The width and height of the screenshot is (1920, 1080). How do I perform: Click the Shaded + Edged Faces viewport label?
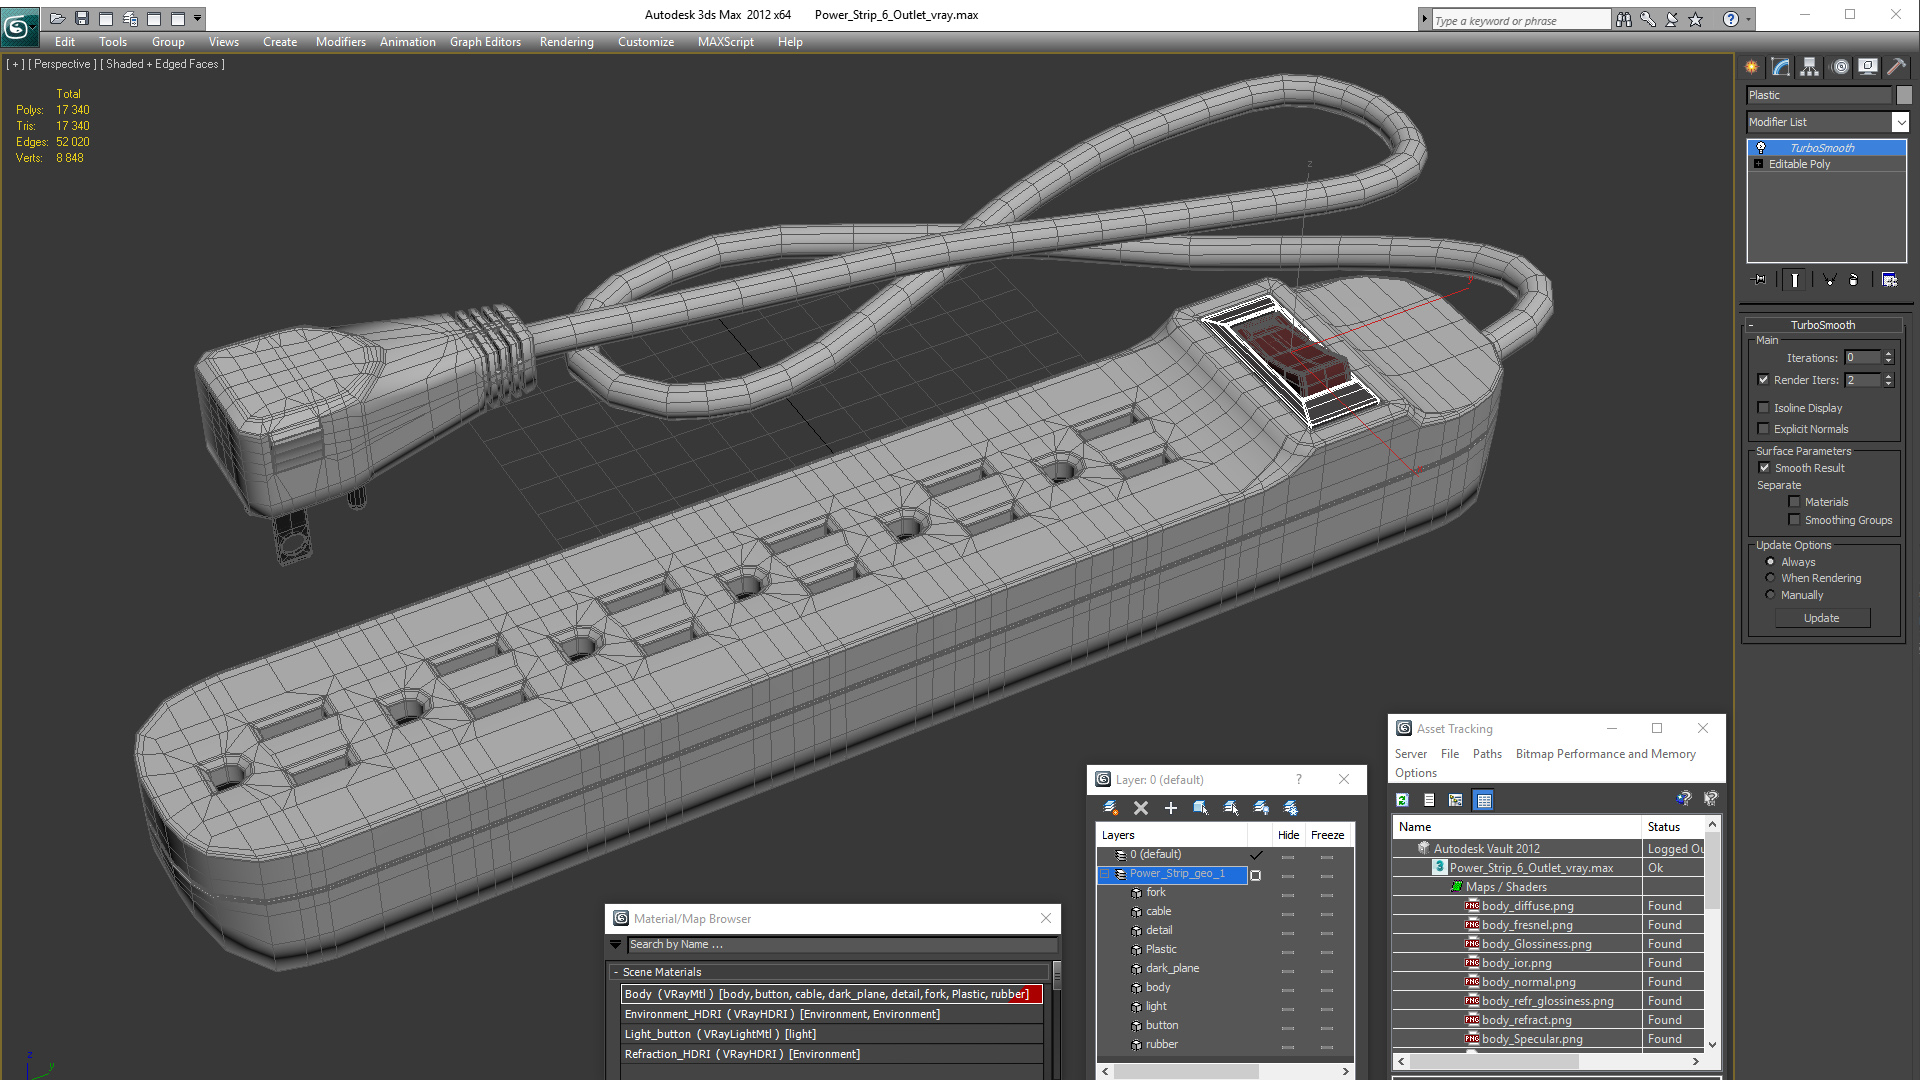click(163, 64)
